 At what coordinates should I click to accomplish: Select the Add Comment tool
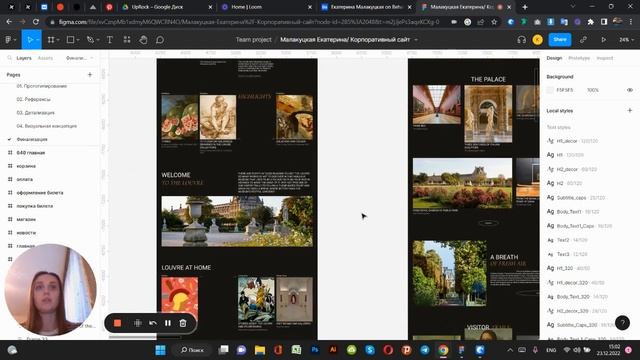[160, 40]
